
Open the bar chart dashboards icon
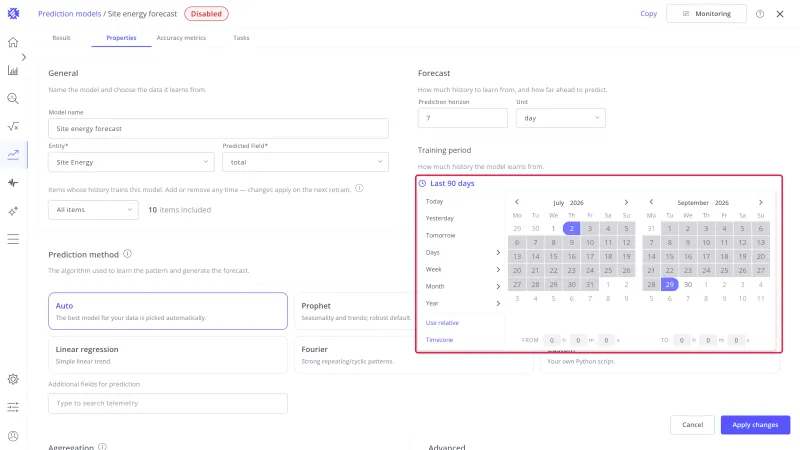(x=13, y=70)
